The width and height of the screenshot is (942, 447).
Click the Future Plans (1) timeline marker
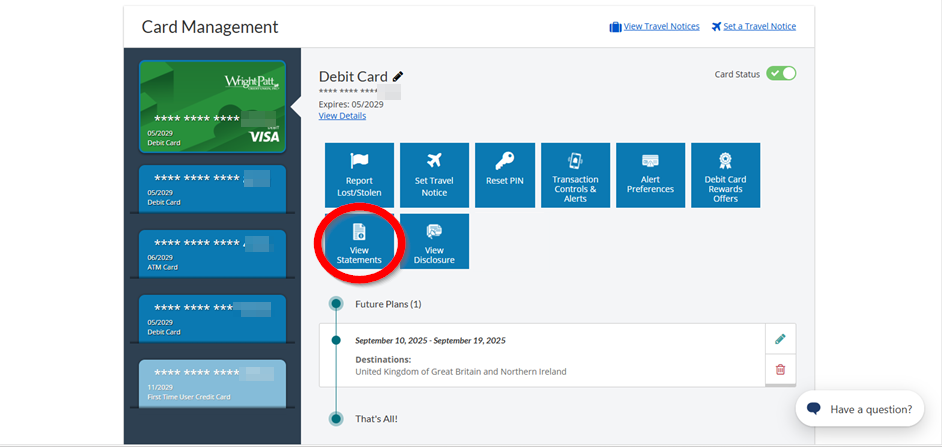pos(336,303)
